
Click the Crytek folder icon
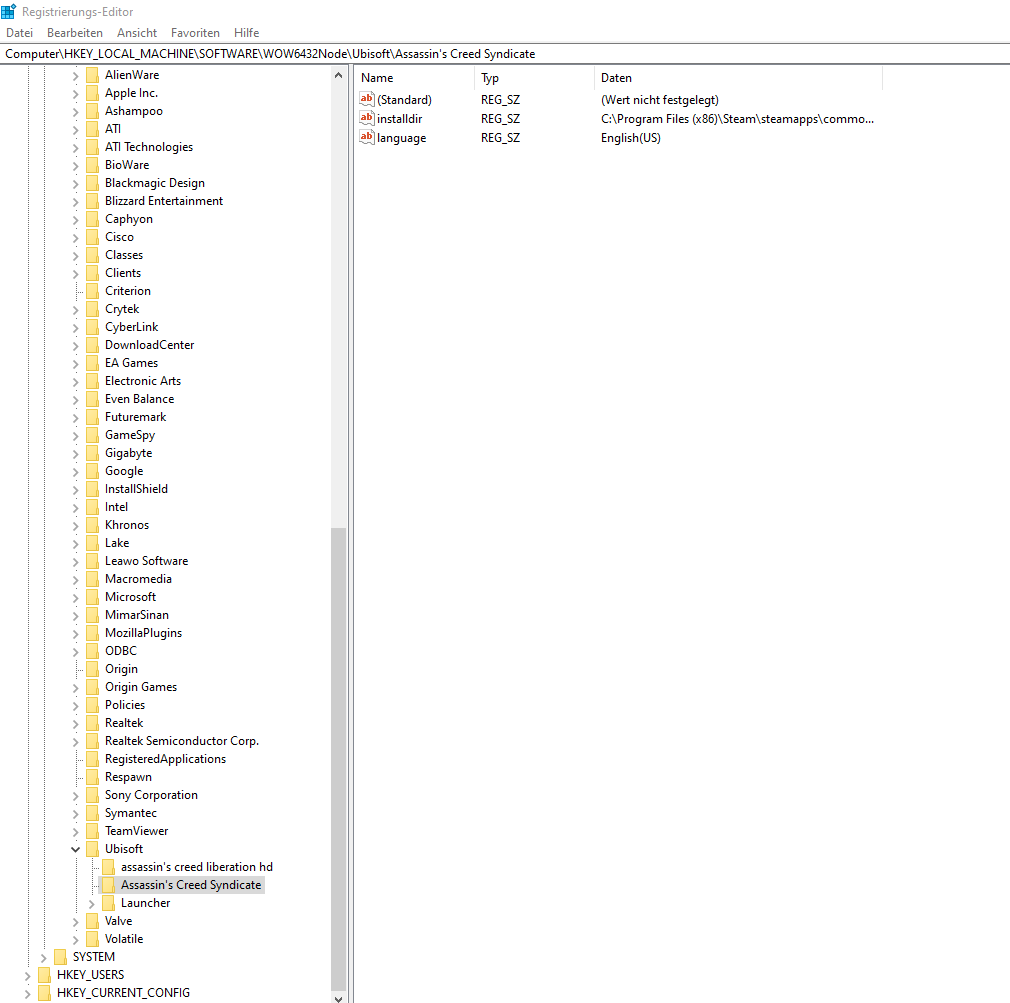point(93,309)
